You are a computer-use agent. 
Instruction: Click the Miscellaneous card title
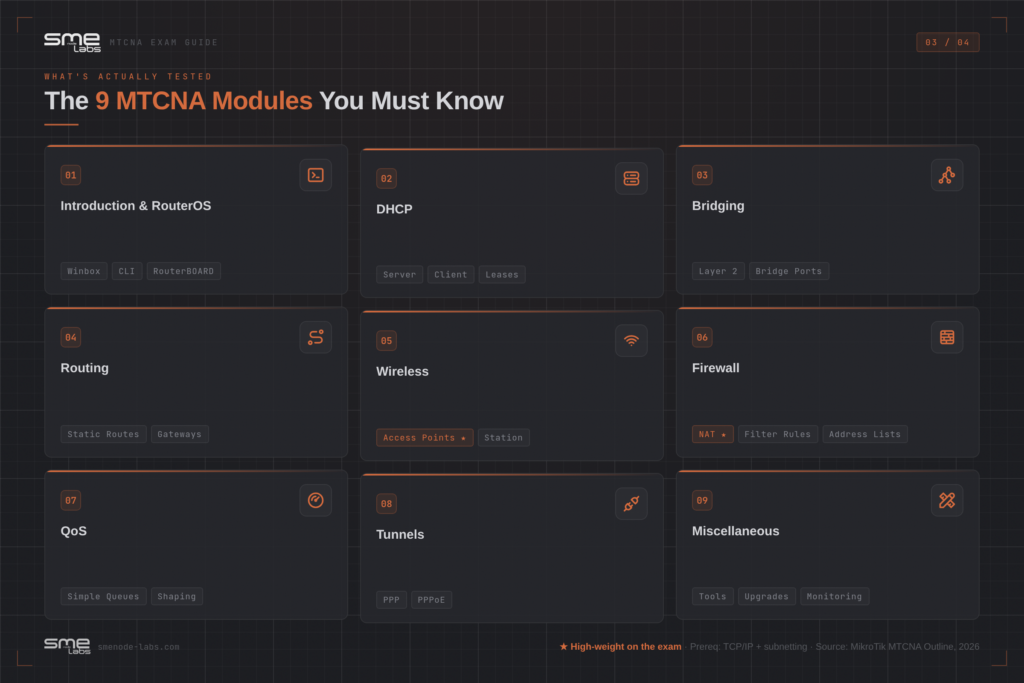(x=735, y=531)
